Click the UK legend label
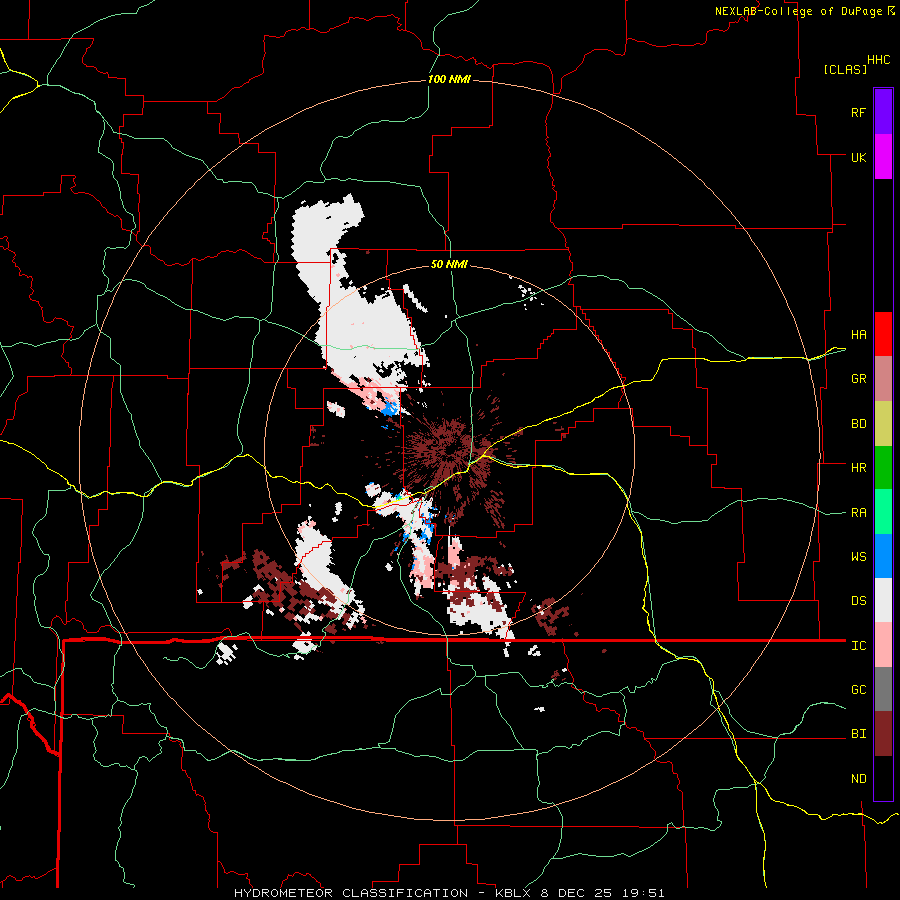 coord(858,157)
